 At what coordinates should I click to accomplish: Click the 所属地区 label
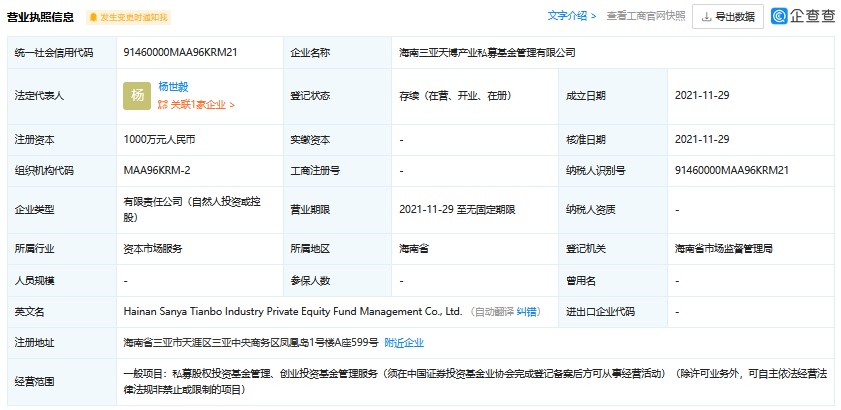point(310,249)
